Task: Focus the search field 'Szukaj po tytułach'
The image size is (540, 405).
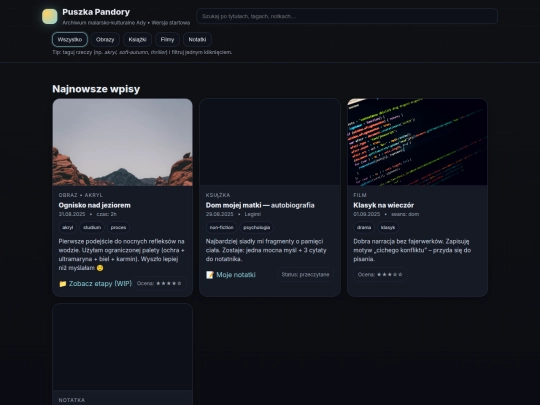Action: [347, 16]
